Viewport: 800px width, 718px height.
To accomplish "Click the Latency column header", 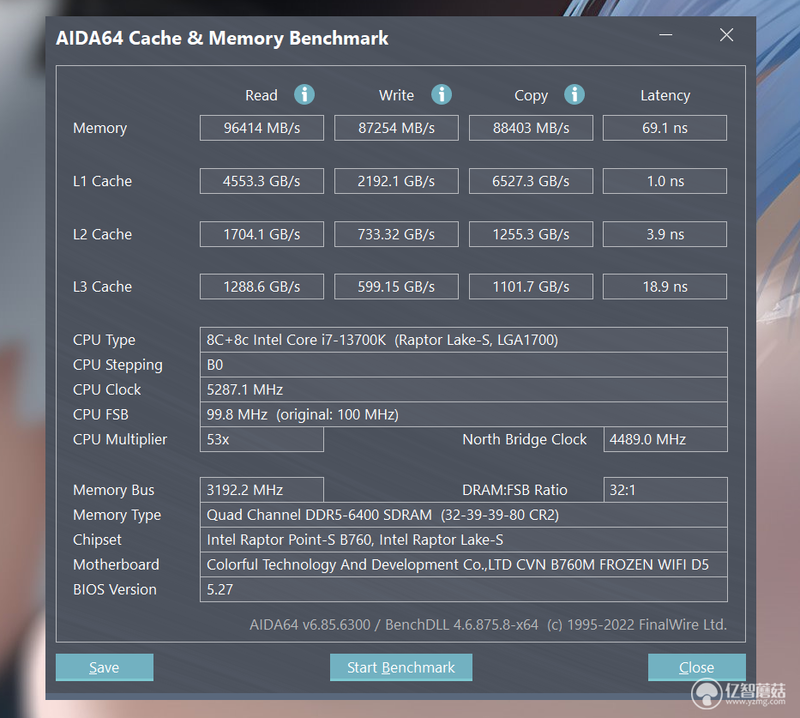I will click(x=665, y=96).
